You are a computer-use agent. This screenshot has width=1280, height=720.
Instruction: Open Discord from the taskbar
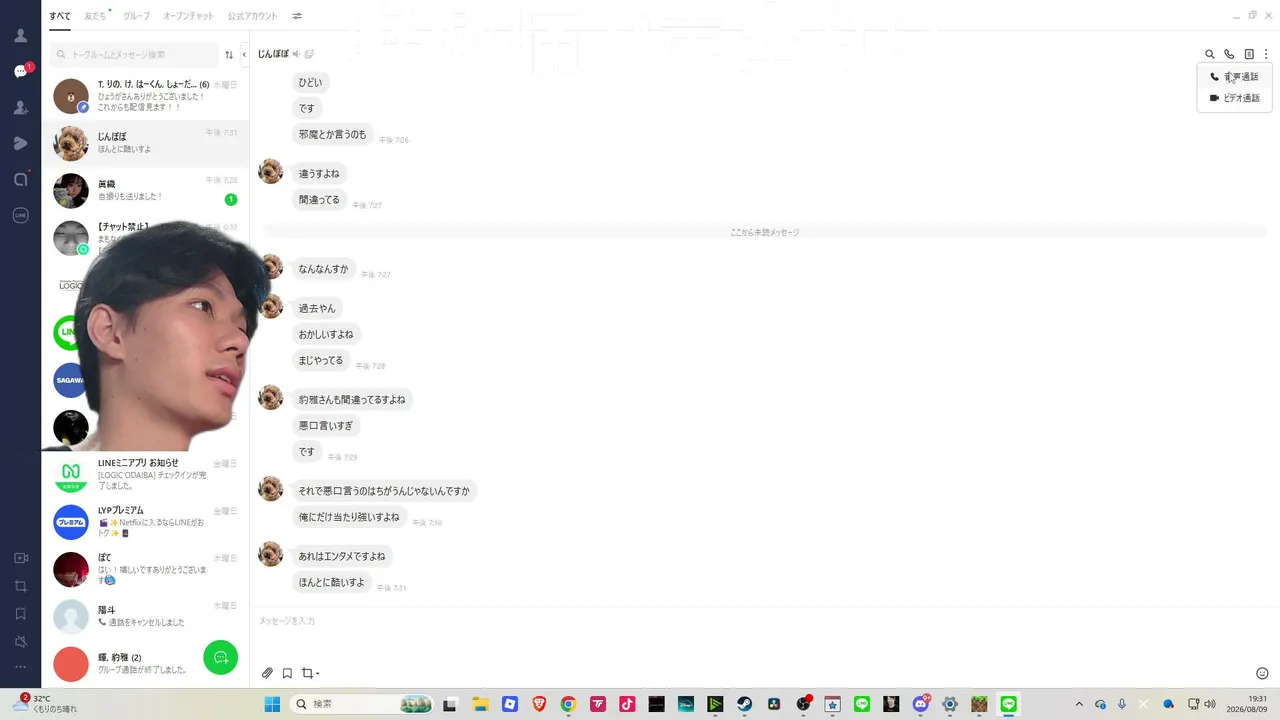[921, 704]
